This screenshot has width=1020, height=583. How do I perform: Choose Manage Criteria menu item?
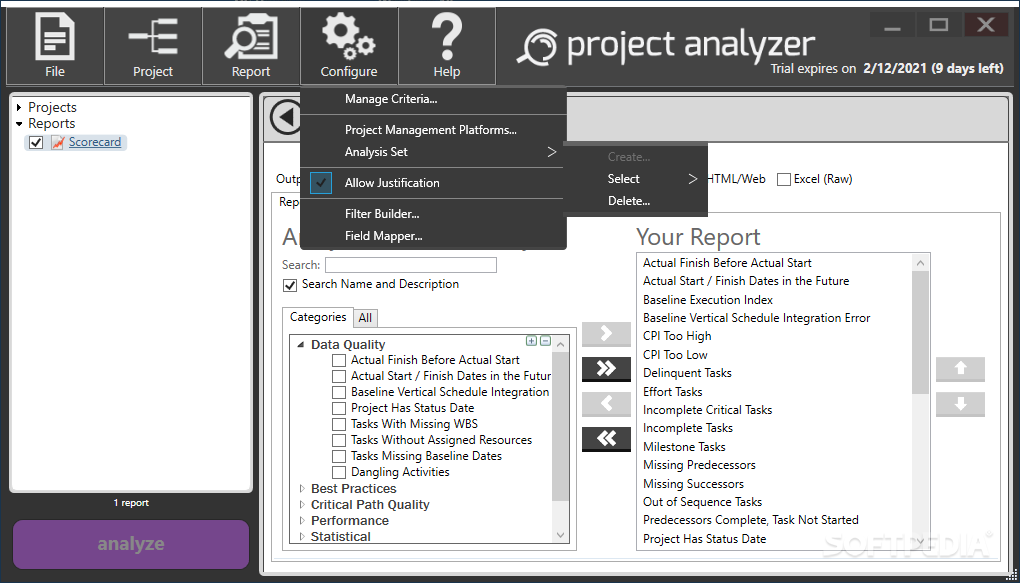(433, 99)
